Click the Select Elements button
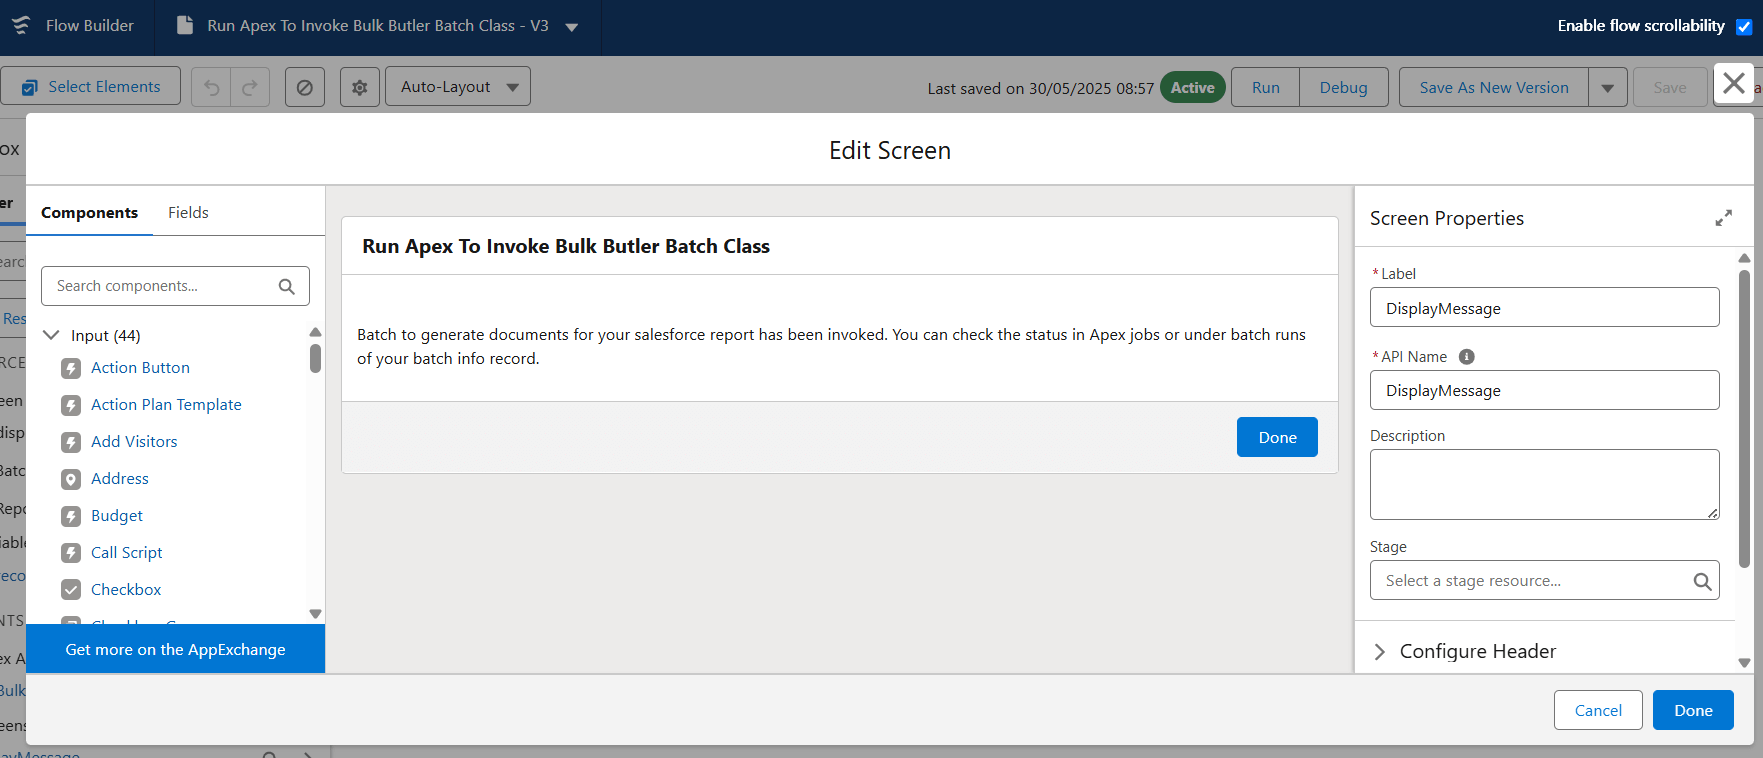1763x758 pixels. 91,87
